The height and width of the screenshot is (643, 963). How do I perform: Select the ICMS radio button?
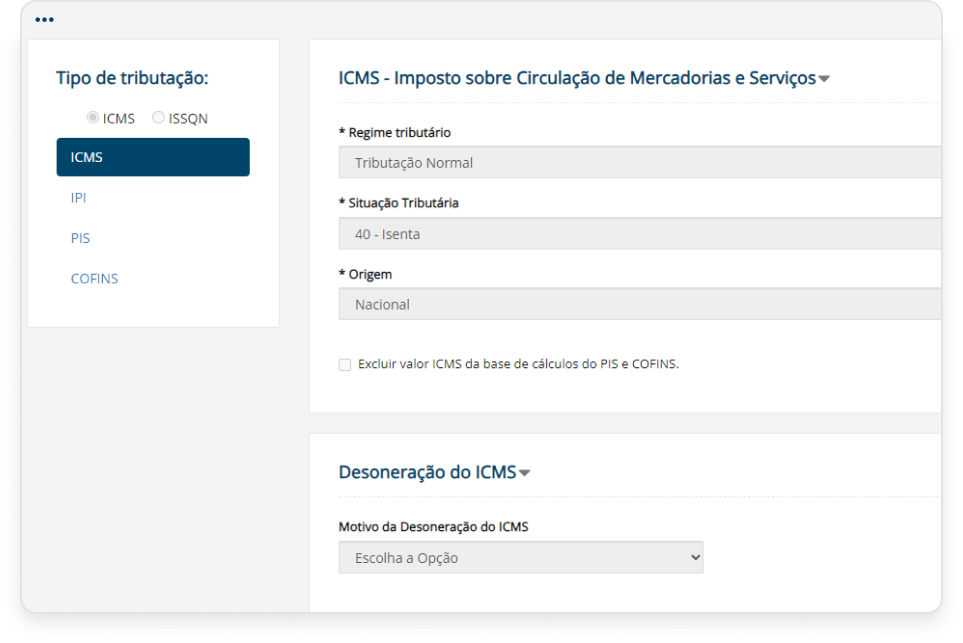point(92,117)
